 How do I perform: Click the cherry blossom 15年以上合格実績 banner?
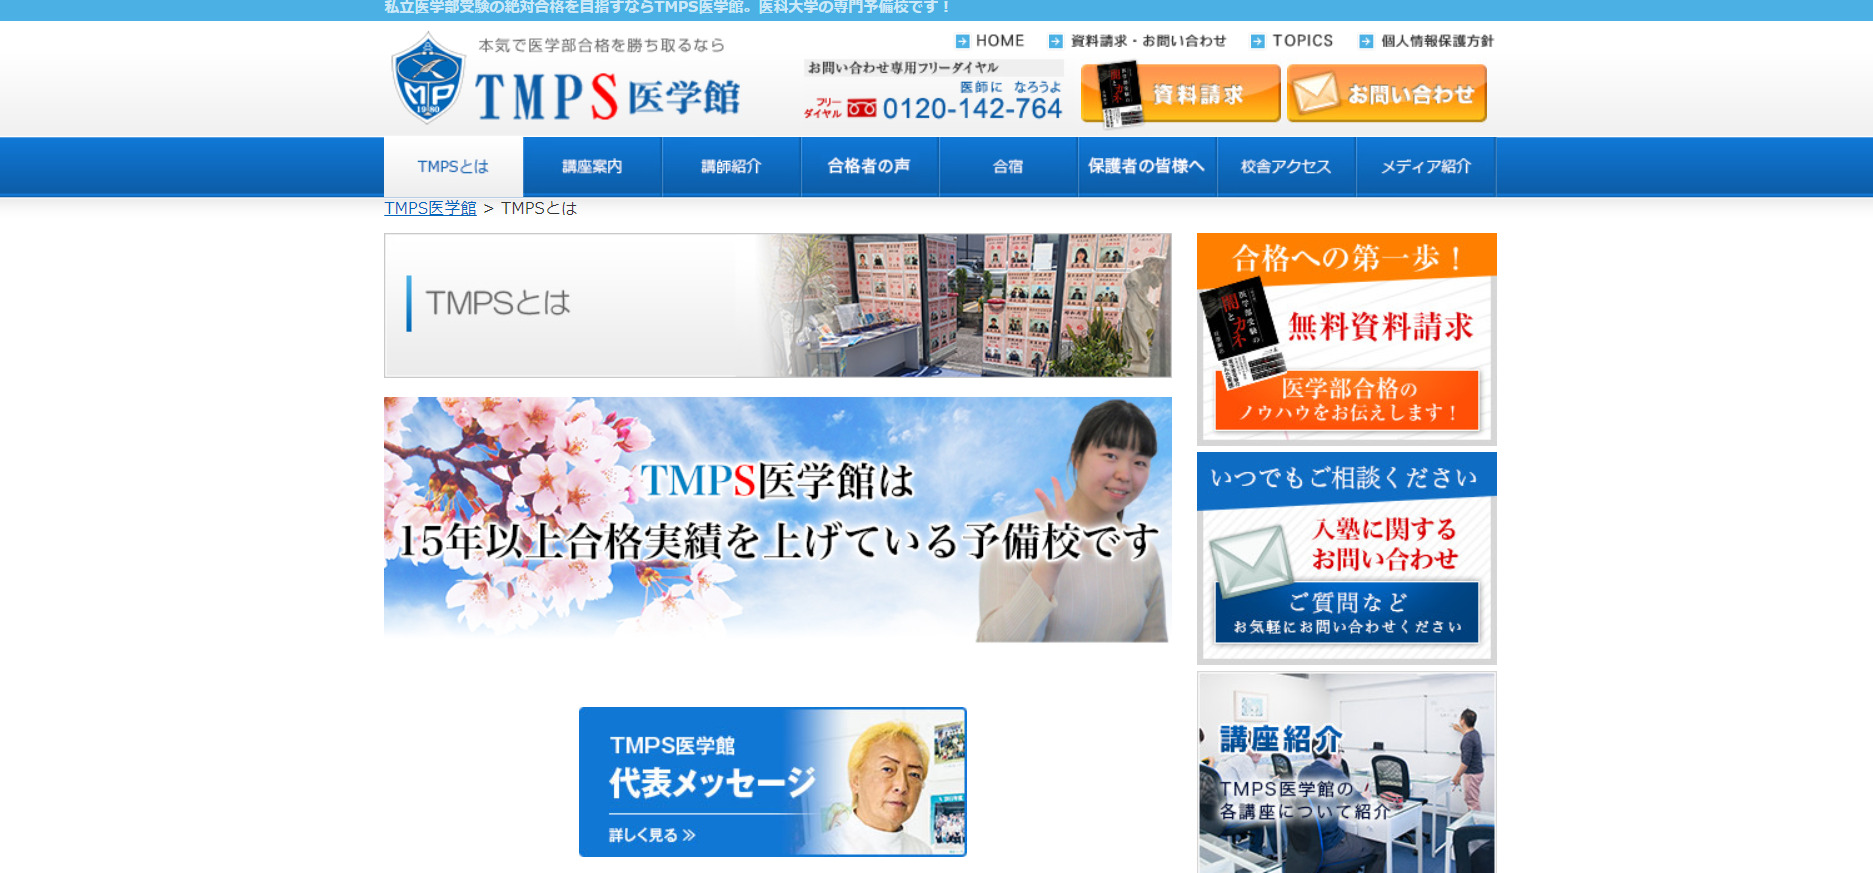point(778,520)
